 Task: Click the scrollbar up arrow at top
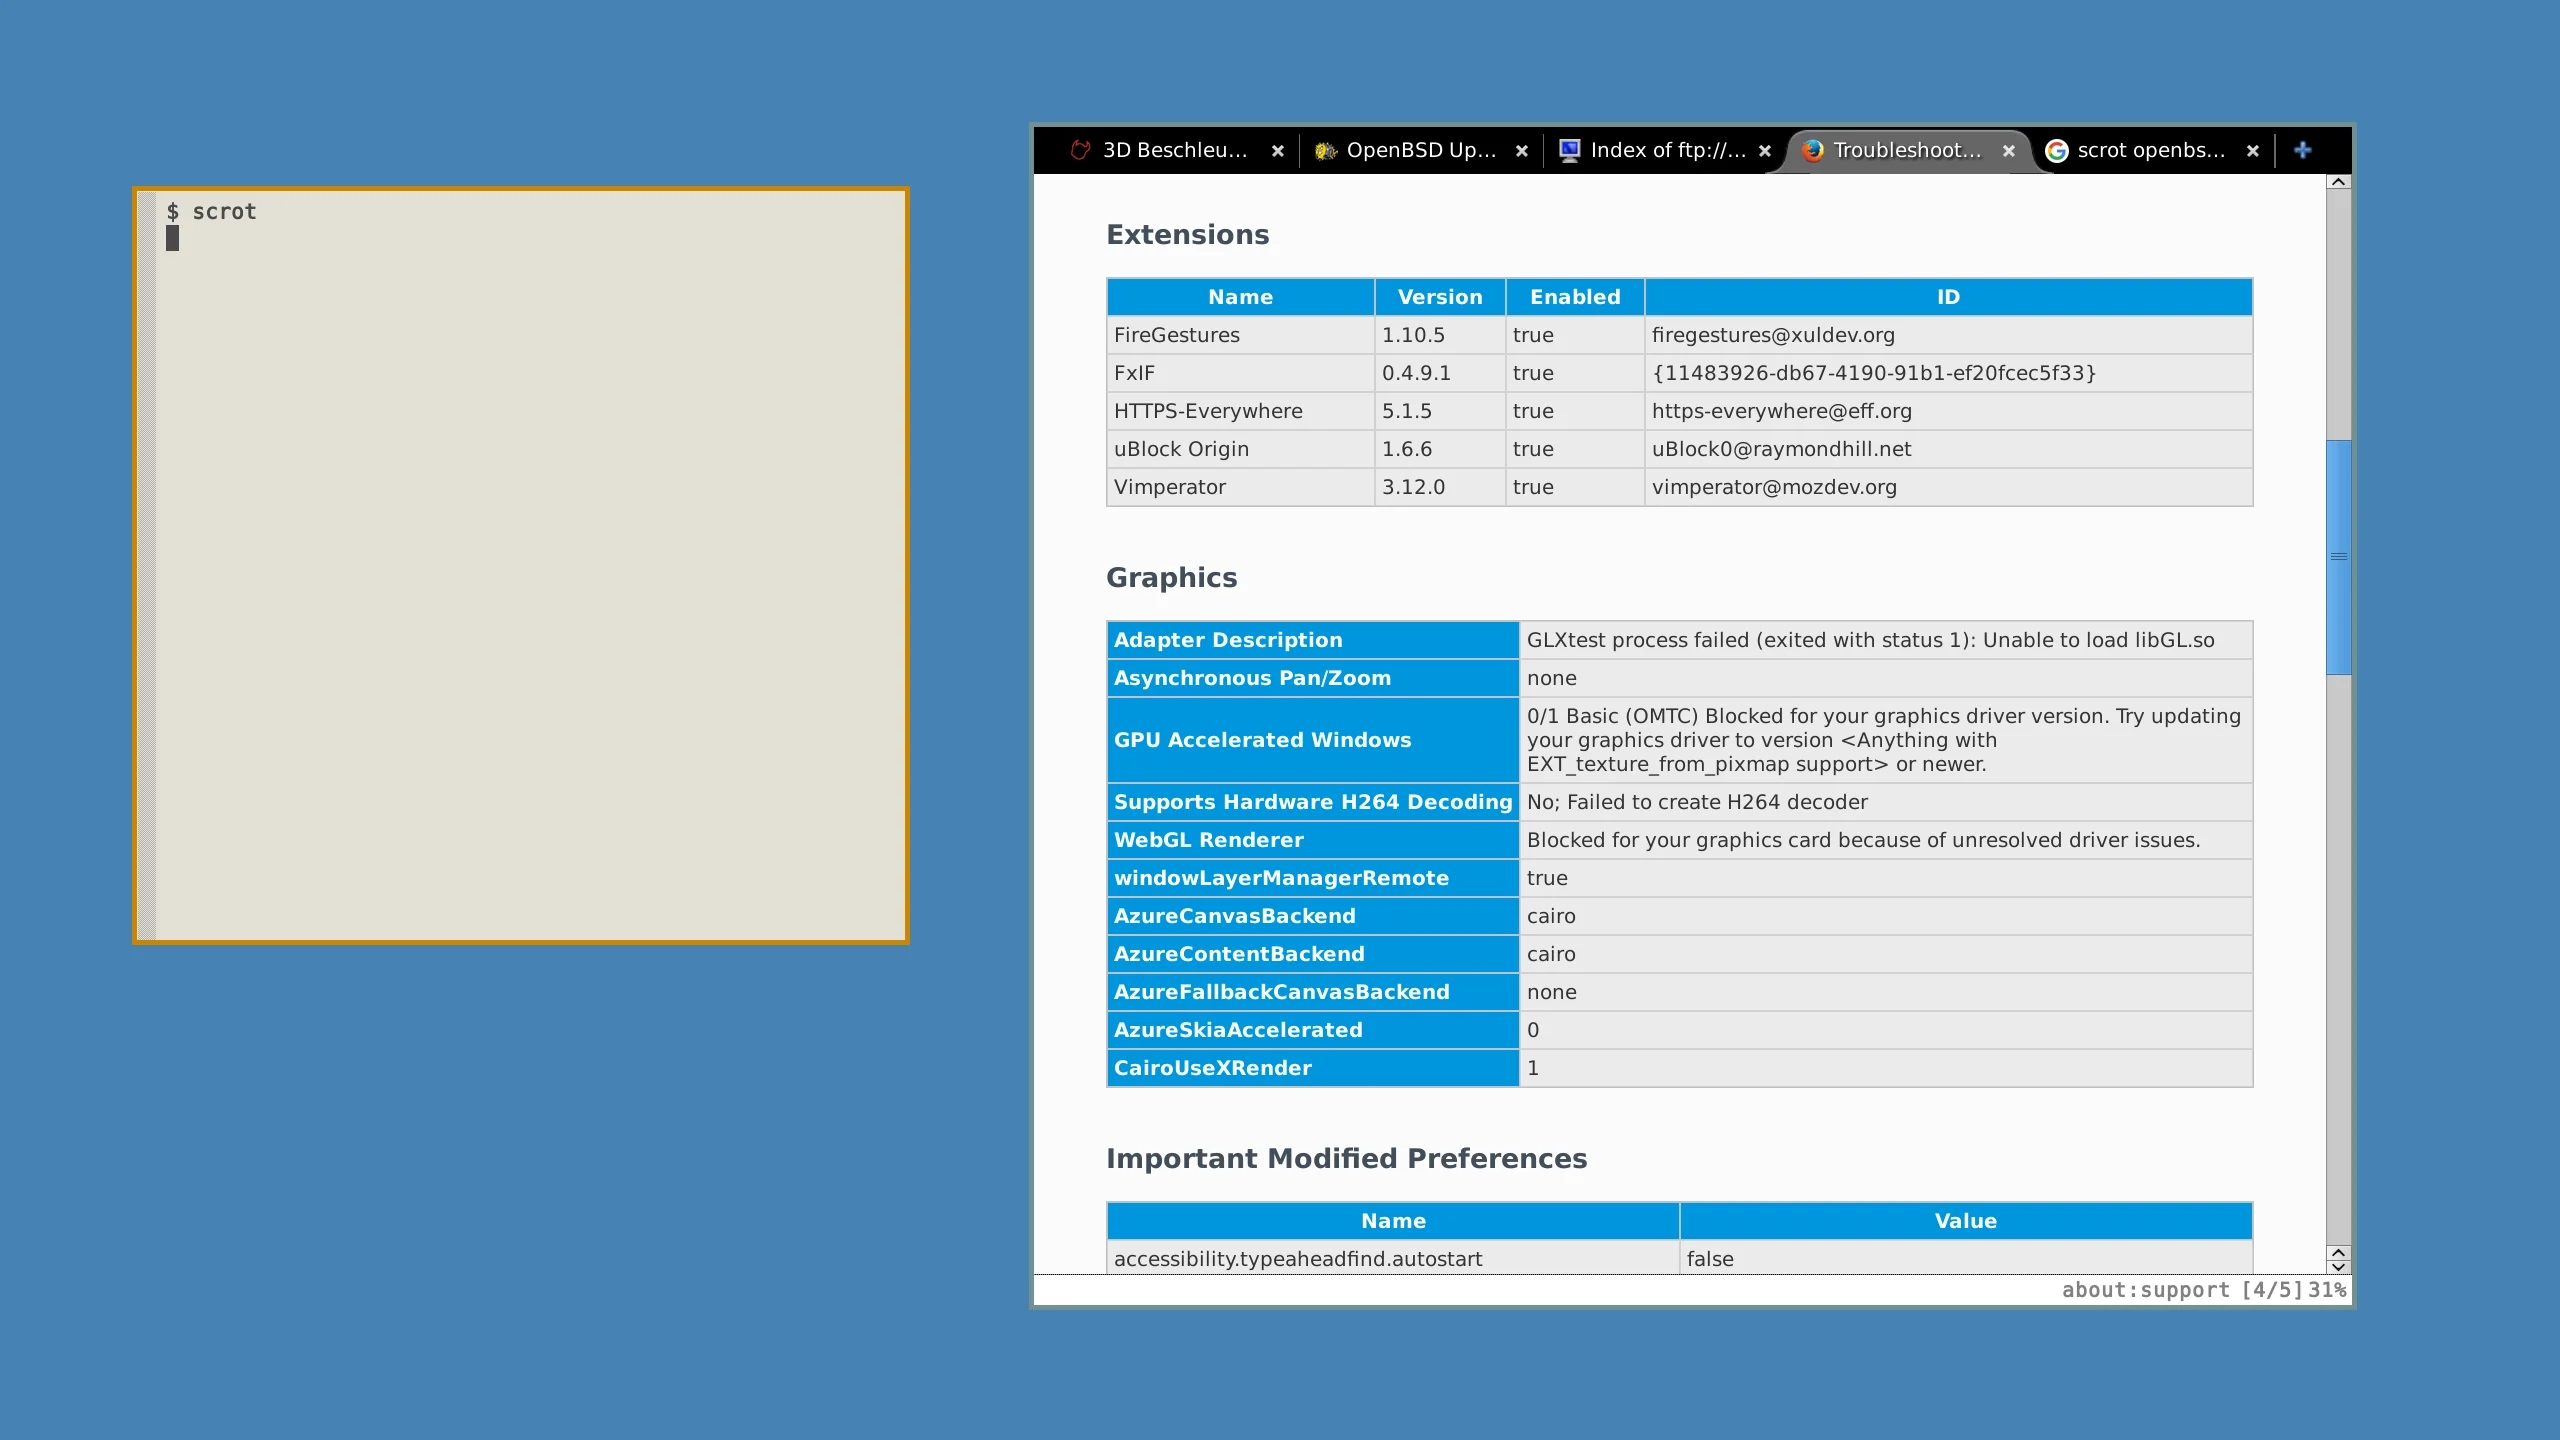(2338, 182)
